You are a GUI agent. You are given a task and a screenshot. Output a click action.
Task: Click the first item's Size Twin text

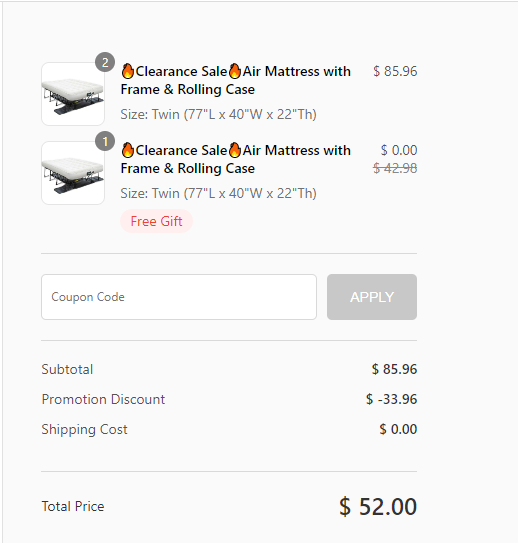[x=218, y=114]
